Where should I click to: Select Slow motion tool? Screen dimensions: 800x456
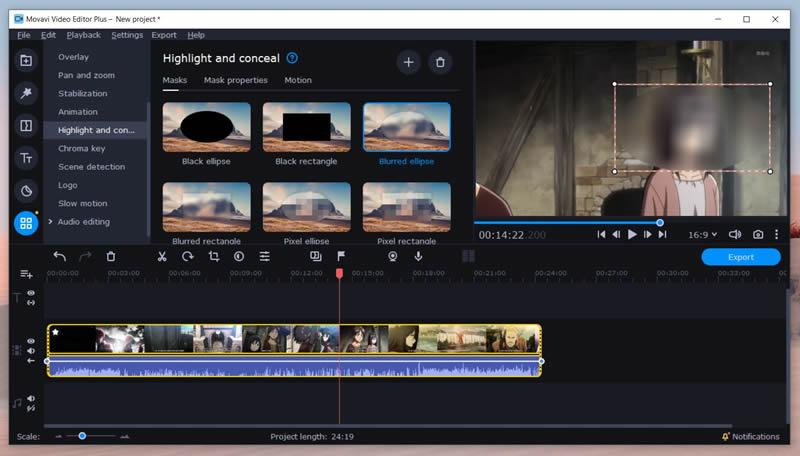[83, 204]
